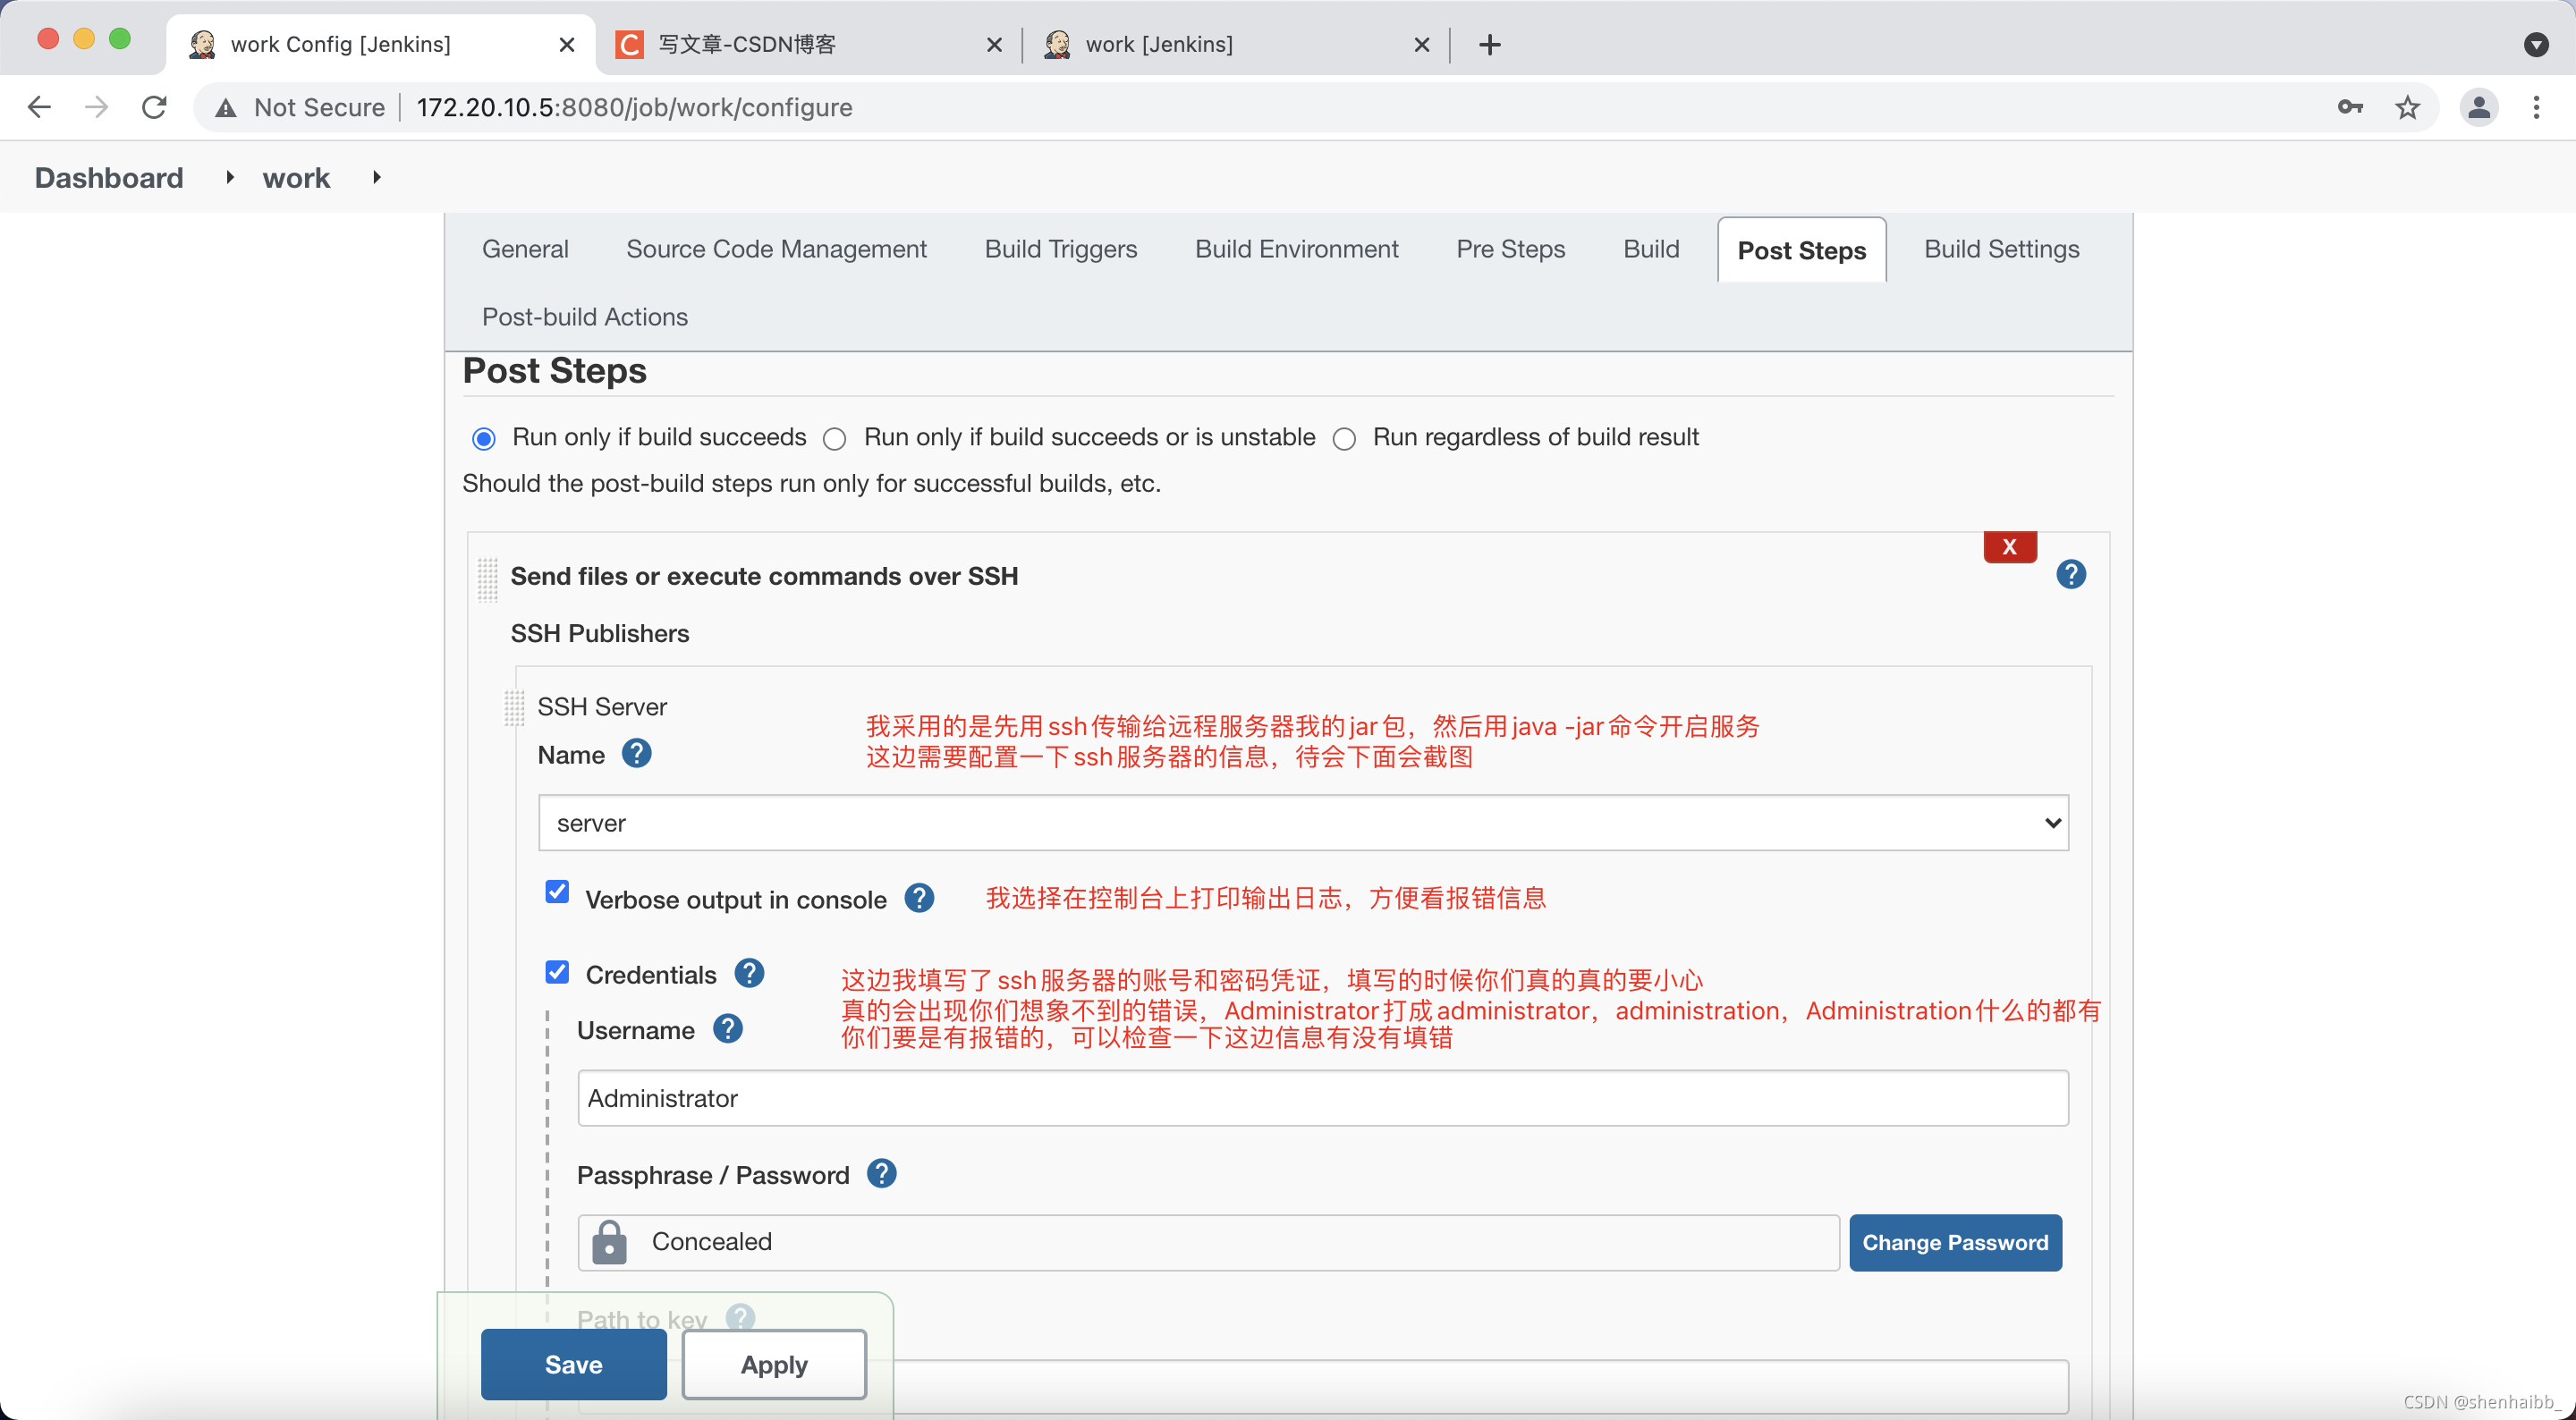This screenshot has width=2576, height=1420.
Task: Open help for Passphrase / Password
Action: pyautogui.click(x=882, y=1174)
